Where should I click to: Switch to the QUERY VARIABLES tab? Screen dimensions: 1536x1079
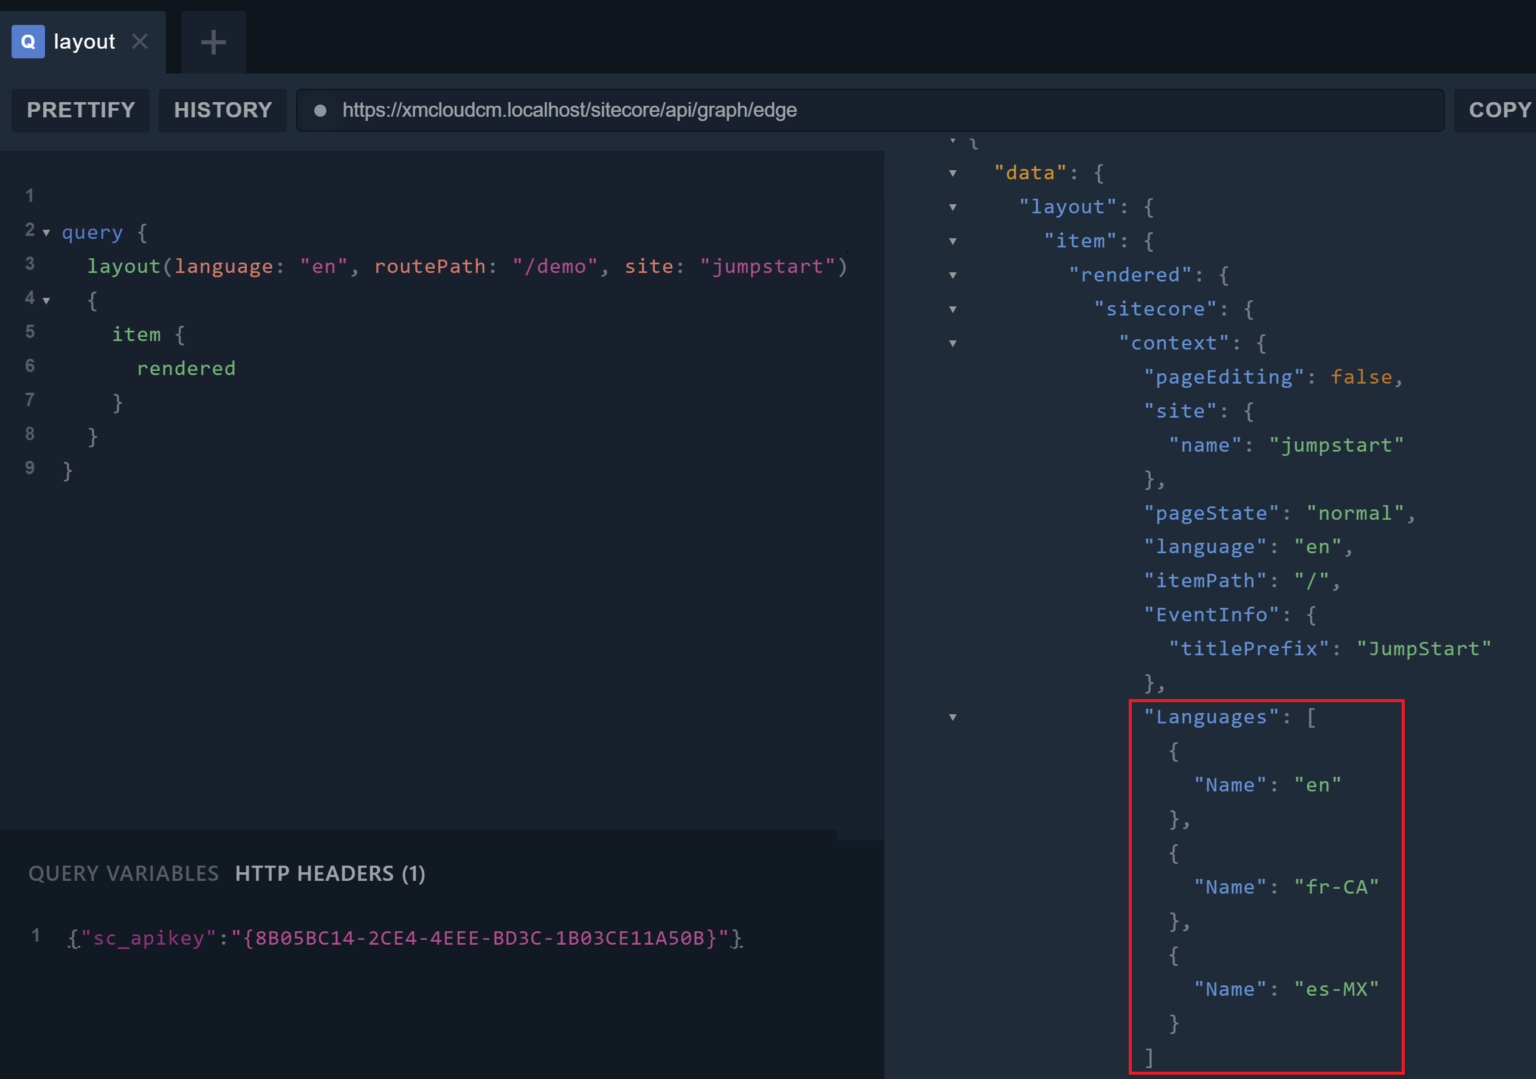click(x=123, y=873)
